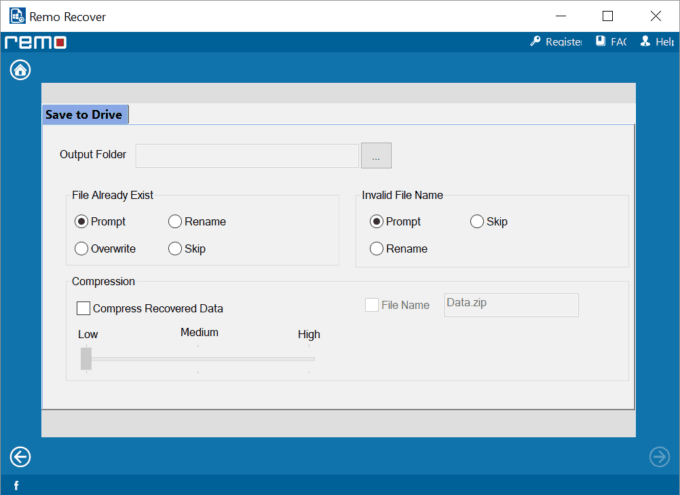Set compression slider to High mark
Viewport: 680px width, 495px height.
pos(309,359)
